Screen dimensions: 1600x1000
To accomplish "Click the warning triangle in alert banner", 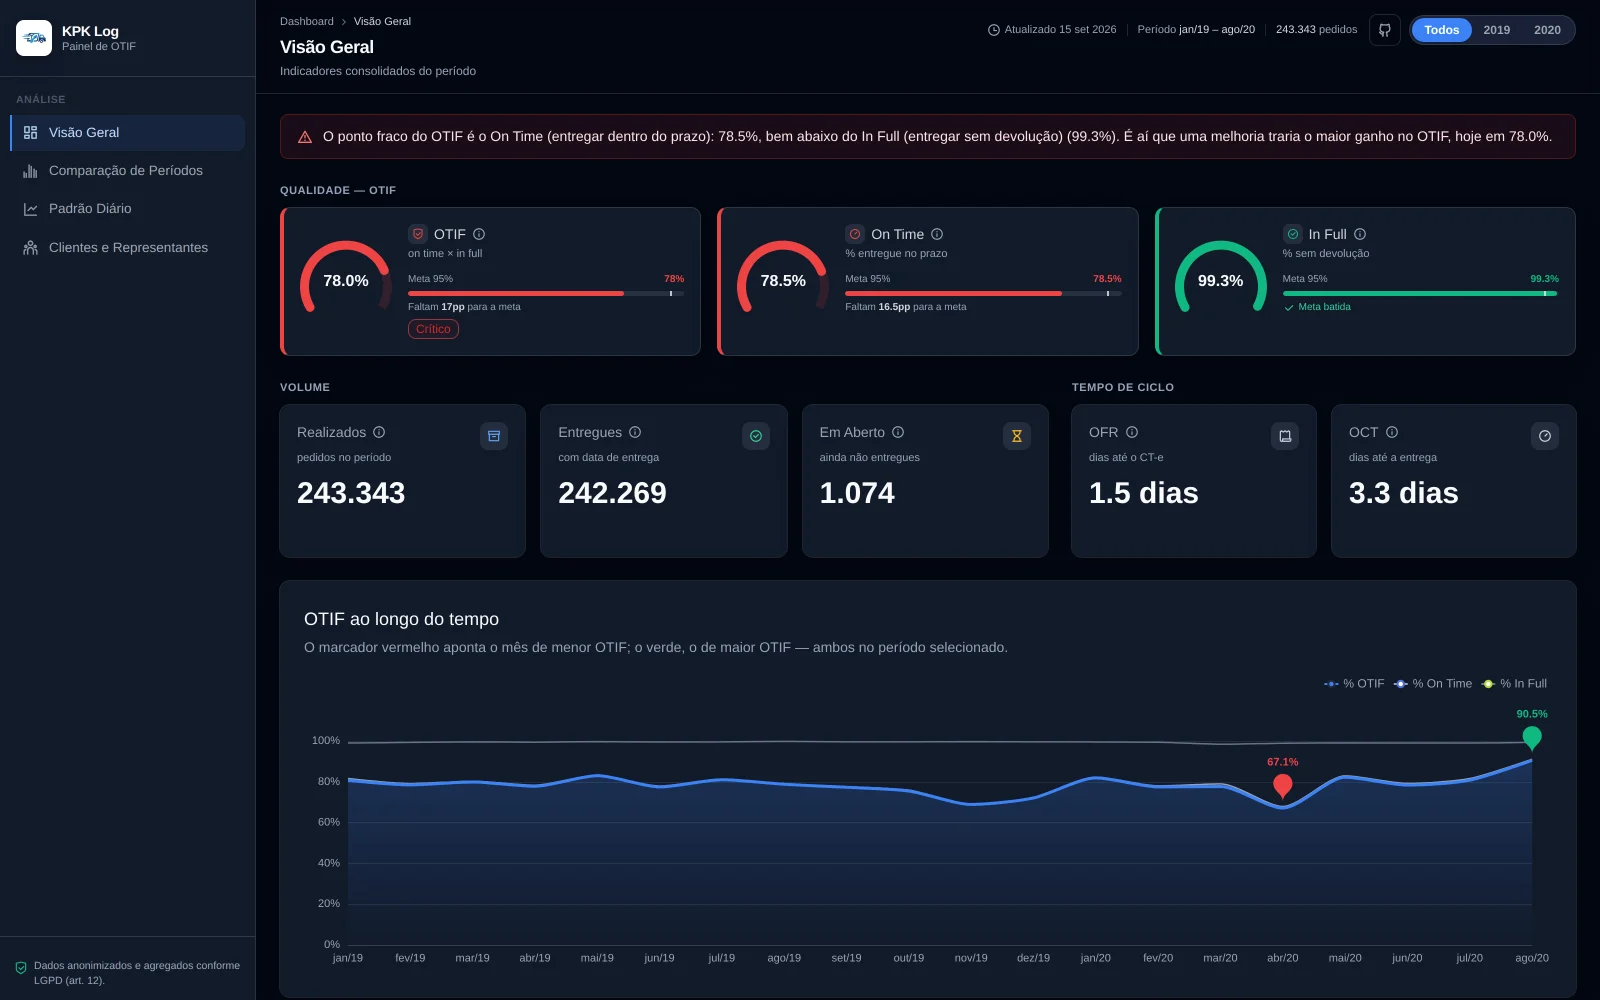I will (x=305, y=137).
